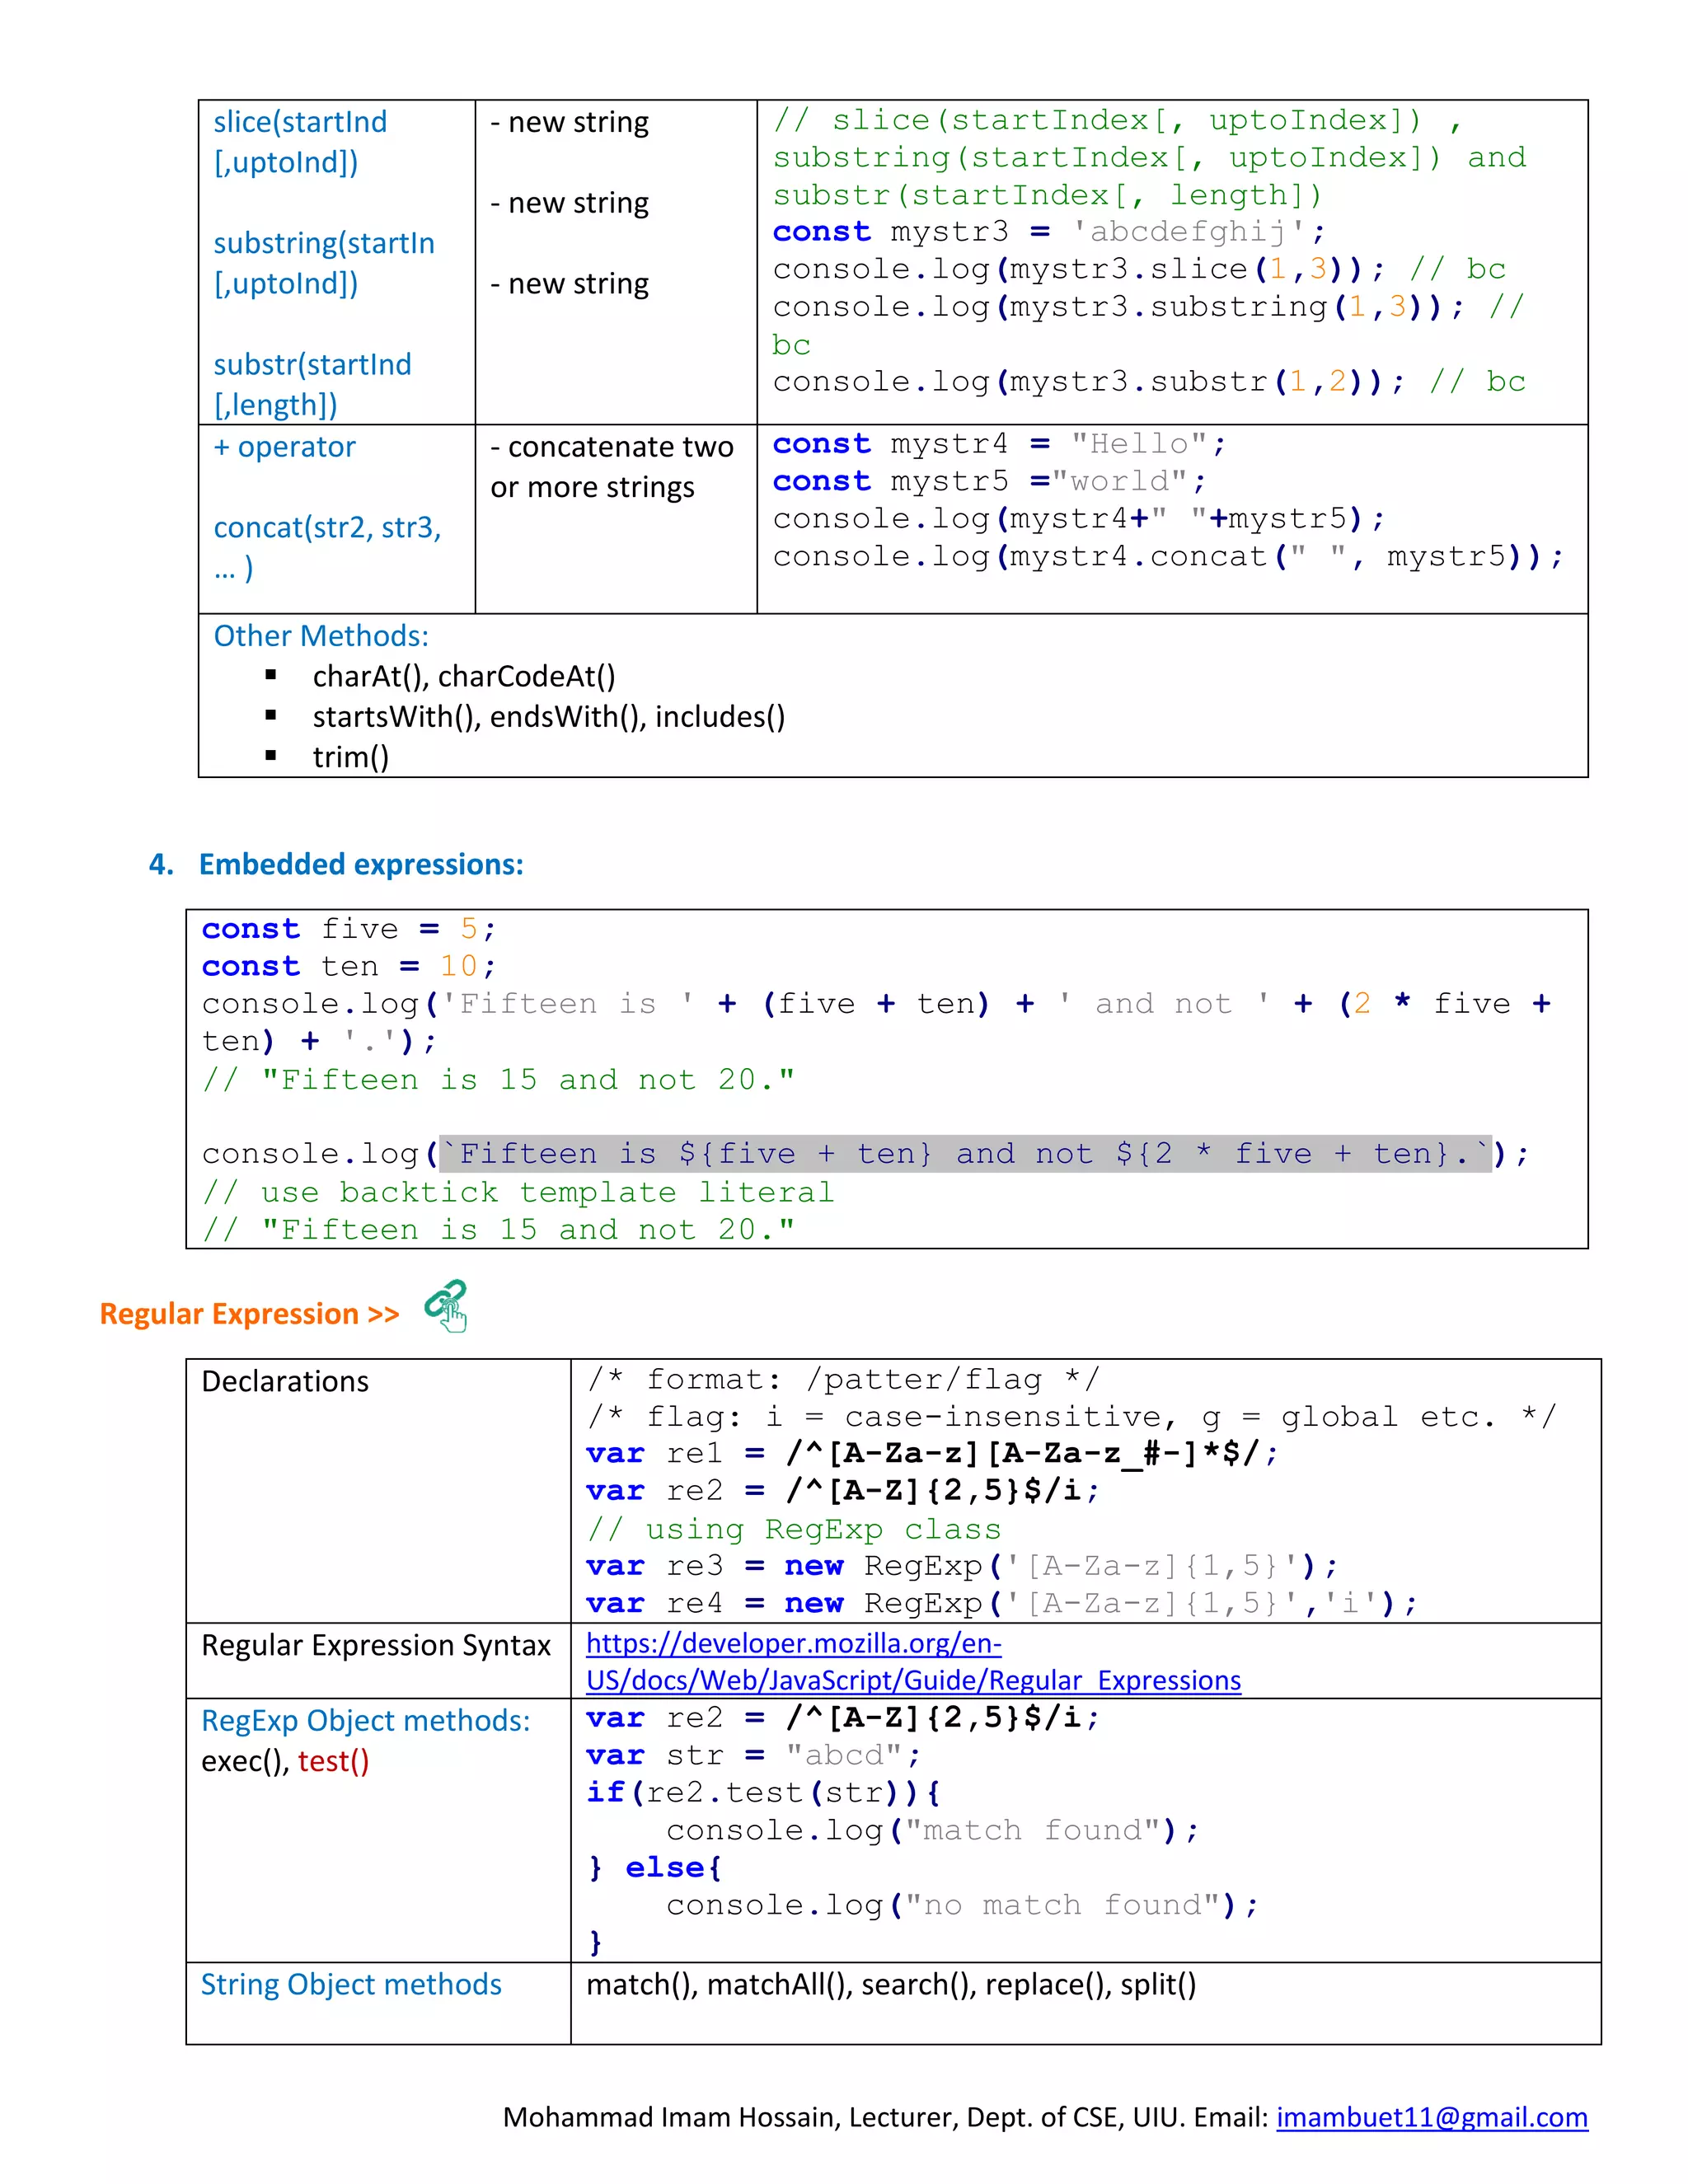Click the 'var re1' declaration line
1688x2184 pixels.
pyautogui.click(x=932, y=1453)
